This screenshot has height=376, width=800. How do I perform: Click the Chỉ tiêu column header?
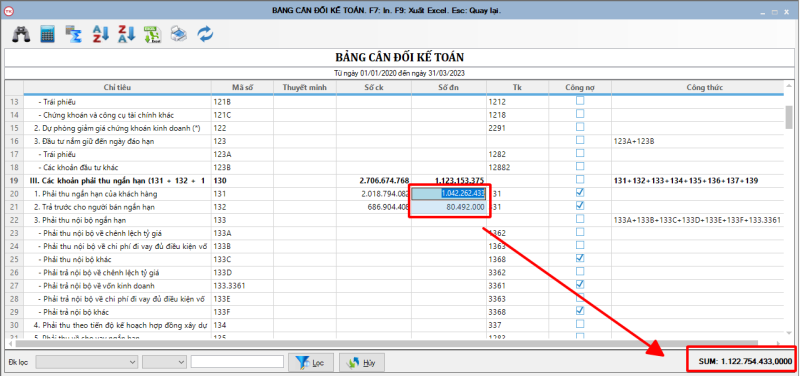117,88
